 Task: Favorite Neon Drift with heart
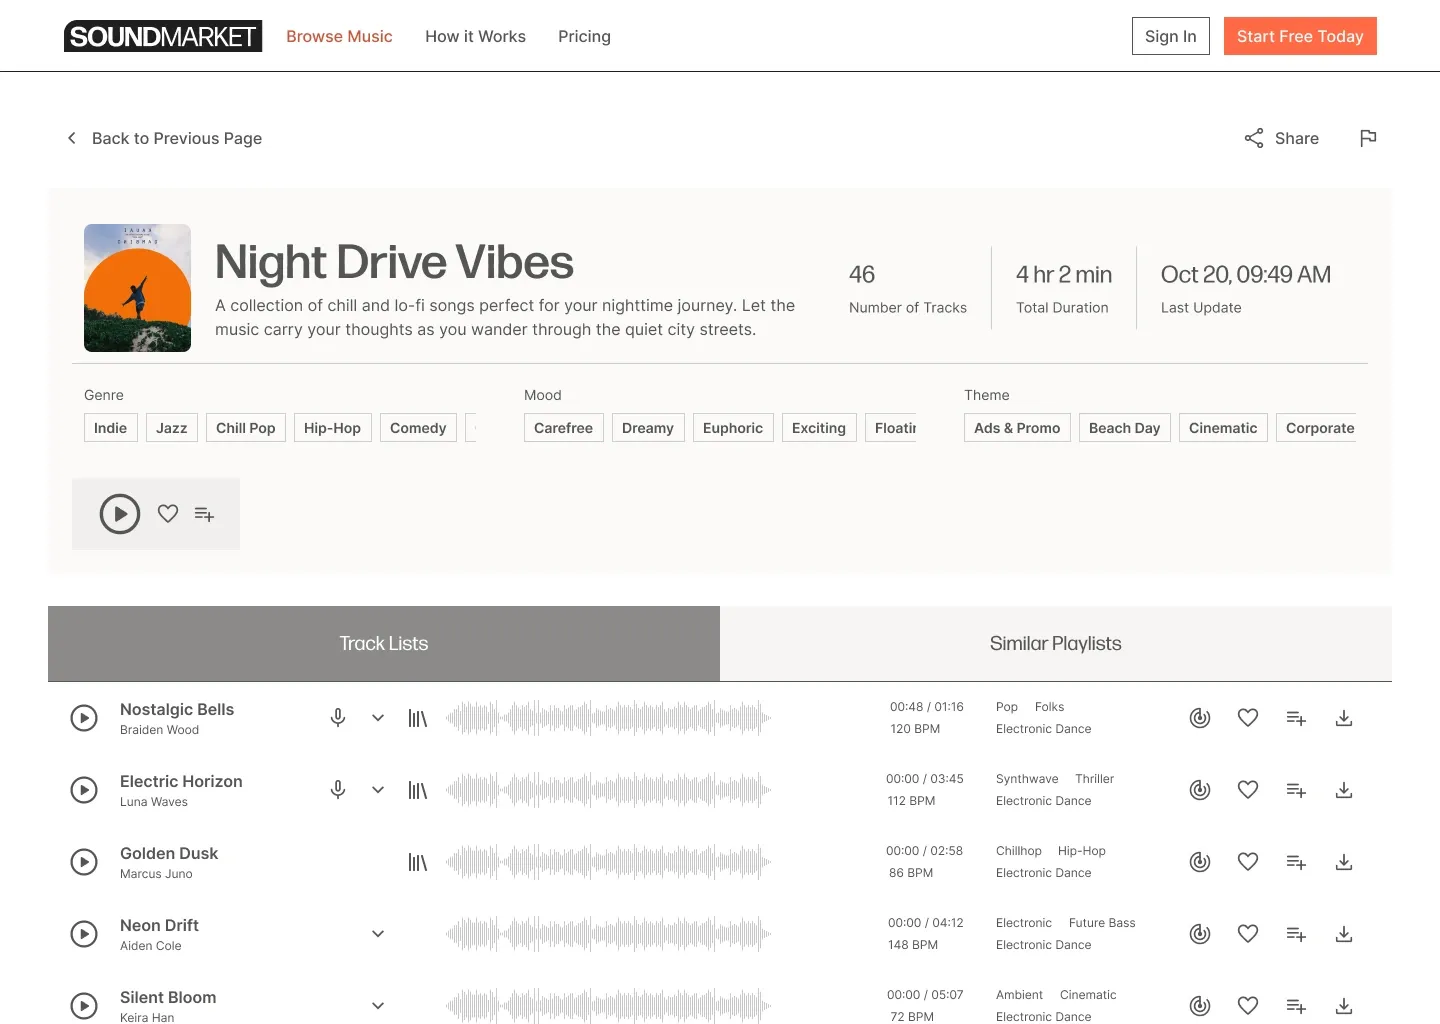pyautogui.click(x=1248, y=934)
